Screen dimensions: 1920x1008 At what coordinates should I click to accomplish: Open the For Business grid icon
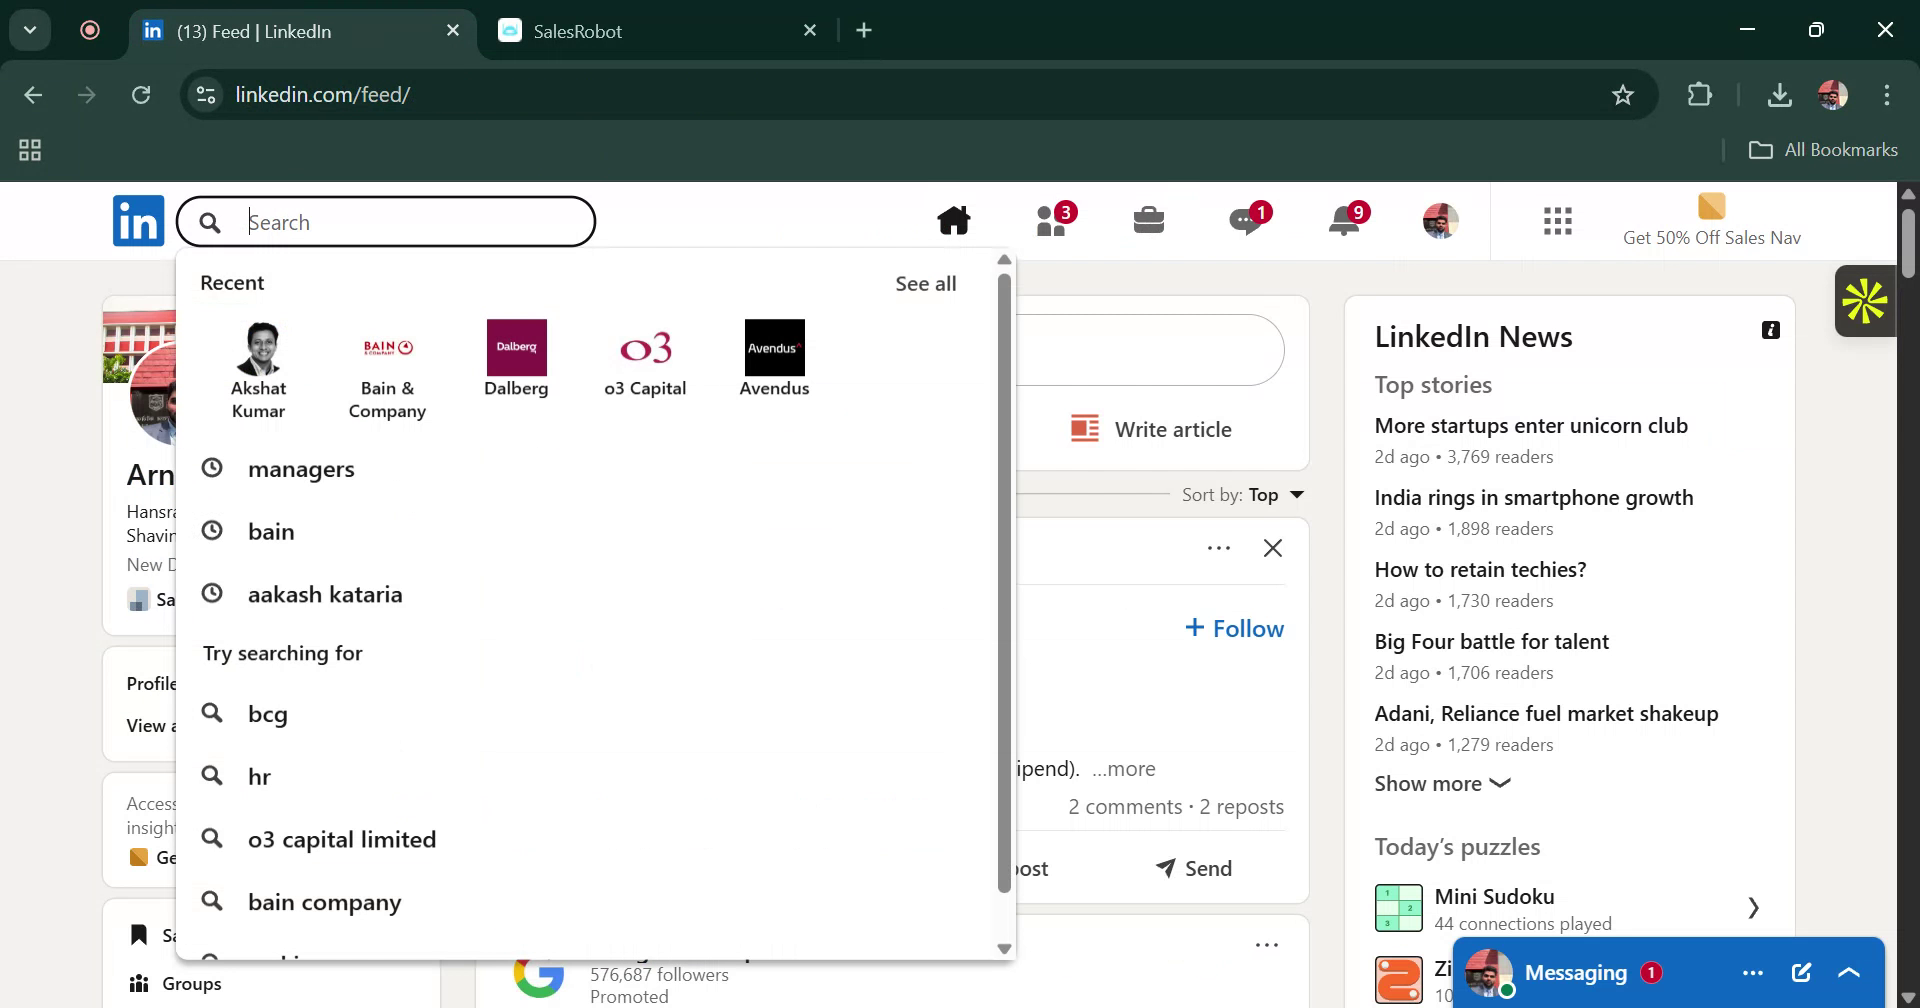click(x=1557, y=221)
